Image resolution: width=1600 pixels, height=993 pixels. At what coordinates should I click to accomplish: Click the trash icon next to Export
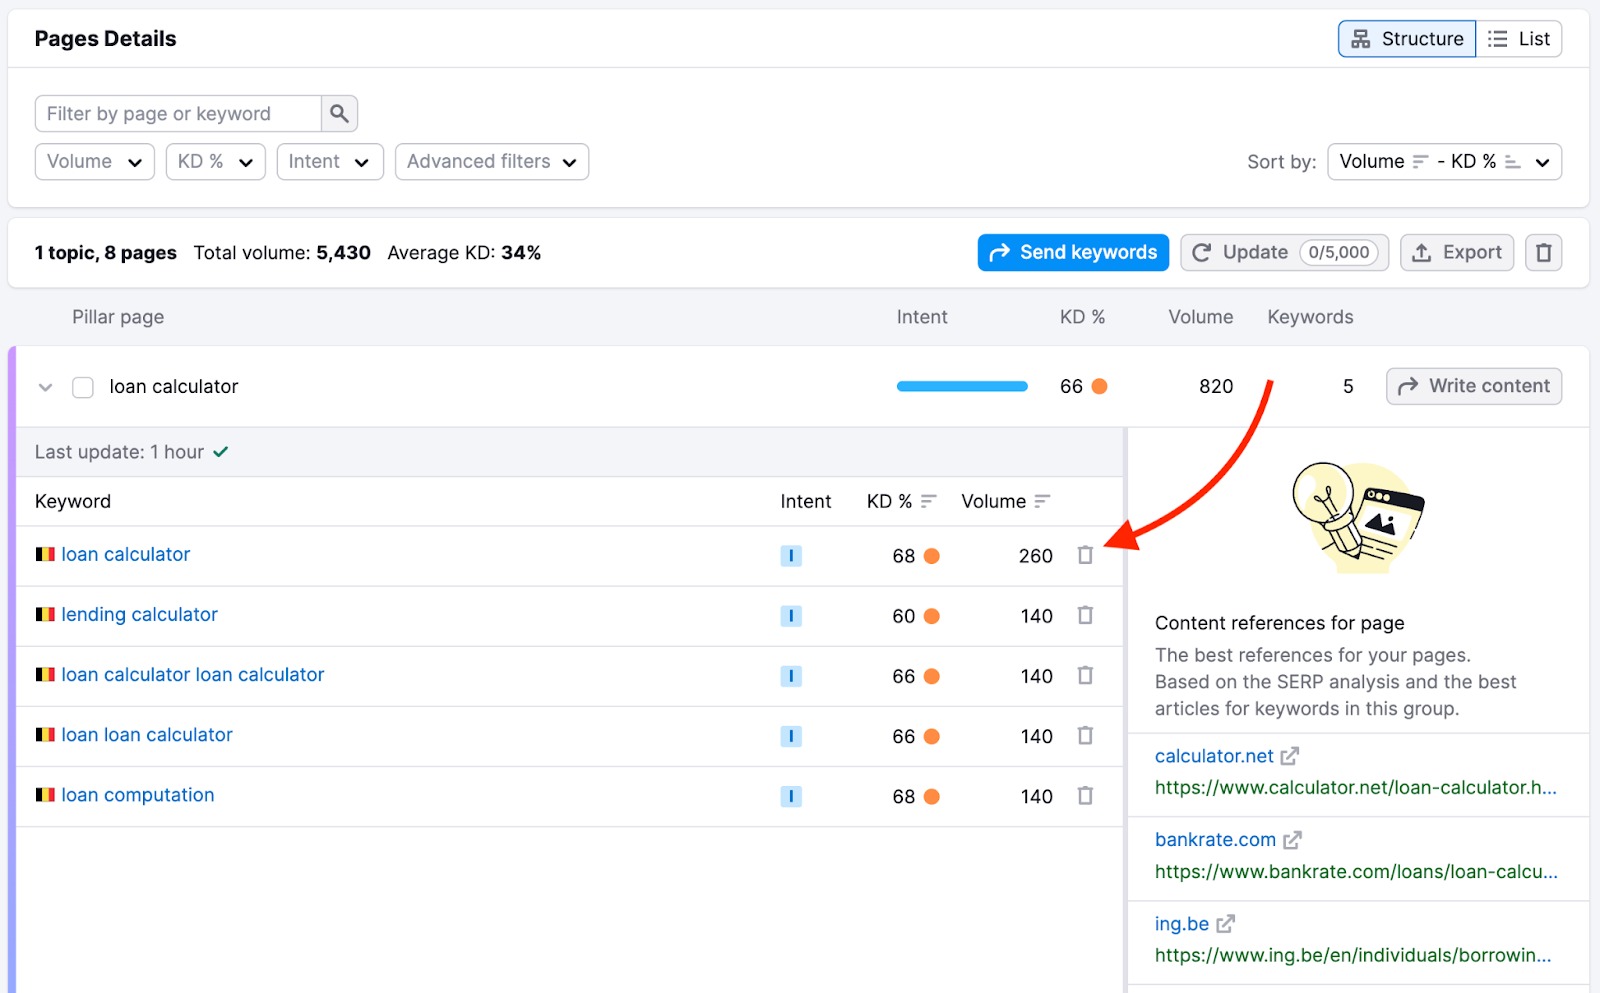pyautogui.click(x=1543, y=253)
